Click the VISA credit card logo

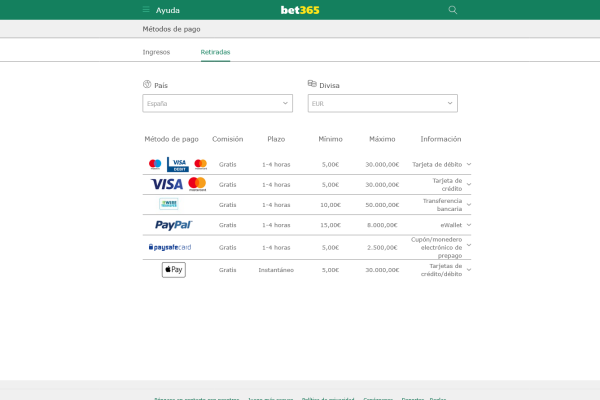tap(167, 184)
